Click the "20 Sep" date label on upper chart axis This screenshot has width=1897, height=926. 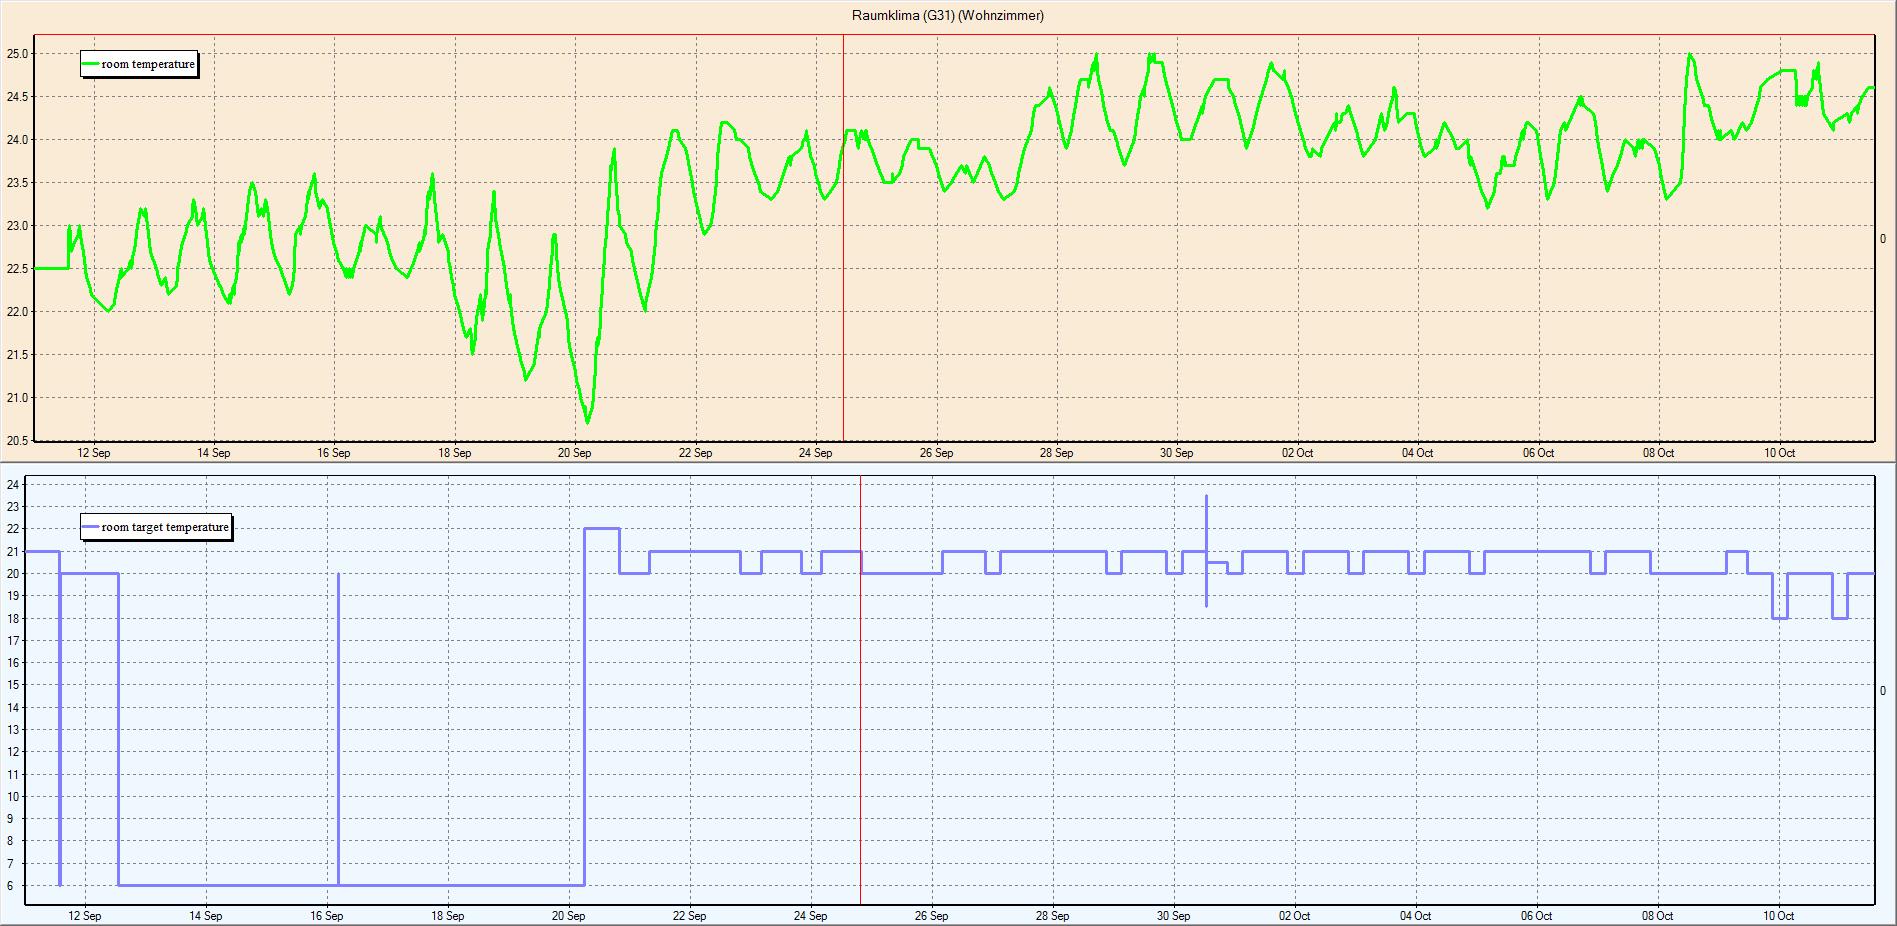pyautogui.click(x=574, y=453)
